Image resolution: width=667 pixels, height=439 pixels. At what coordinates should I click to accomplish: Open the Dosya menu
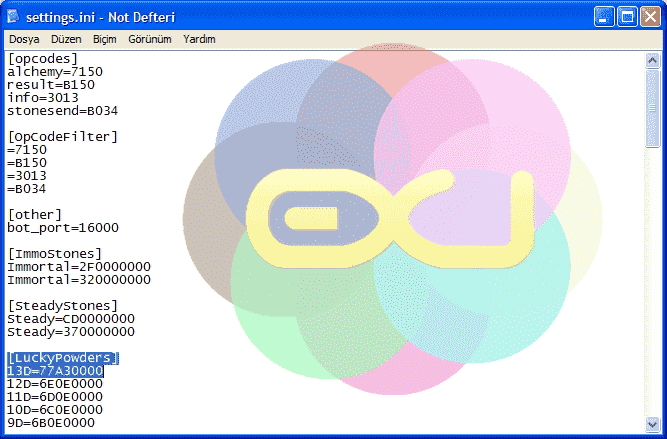tap(24, 39)
